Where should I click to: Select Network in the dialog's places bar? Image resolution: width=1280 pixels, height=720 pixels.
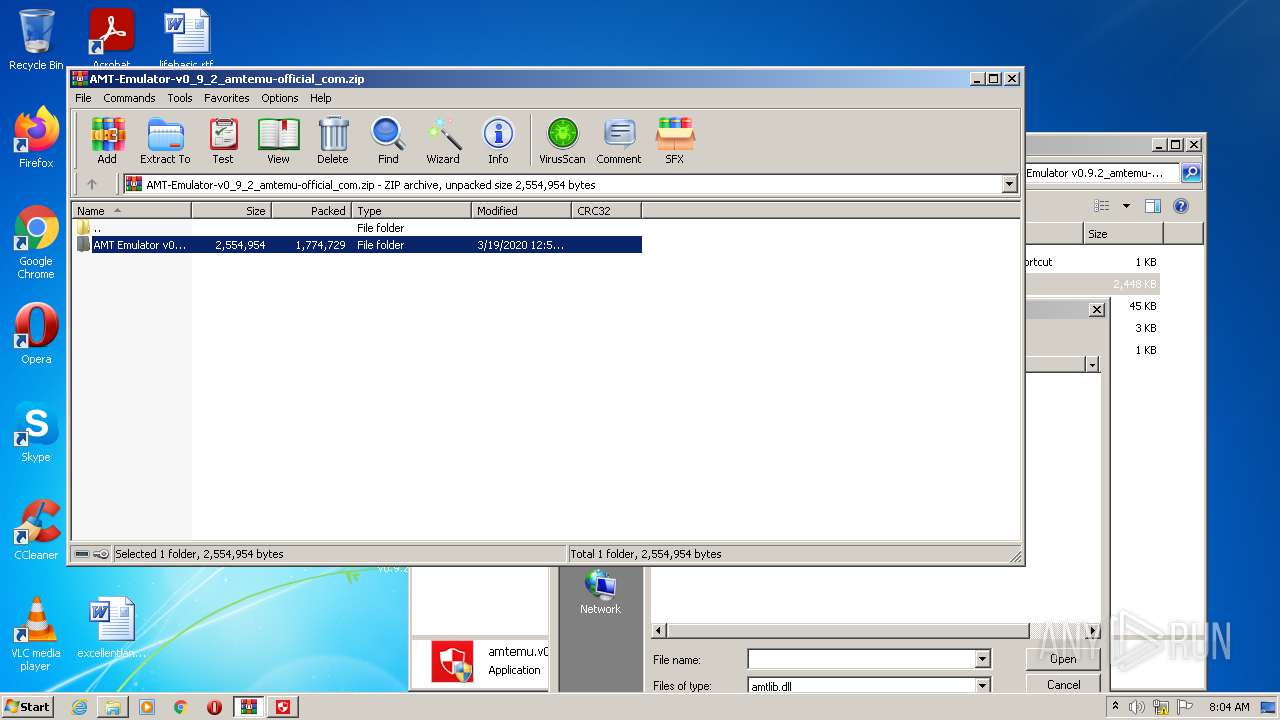pyautogui.click(x=600, y=592)
